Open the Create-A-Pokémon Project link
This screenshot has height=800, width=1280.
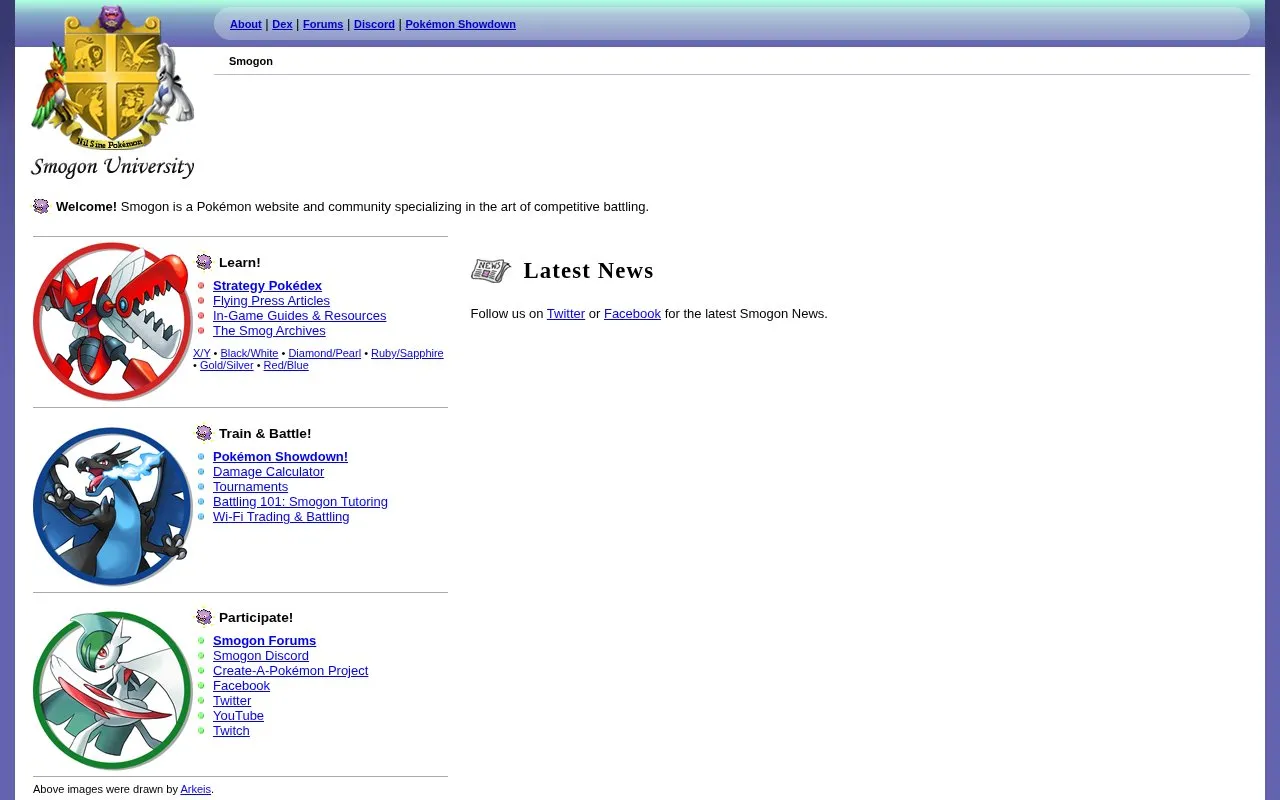click(290, 670)
